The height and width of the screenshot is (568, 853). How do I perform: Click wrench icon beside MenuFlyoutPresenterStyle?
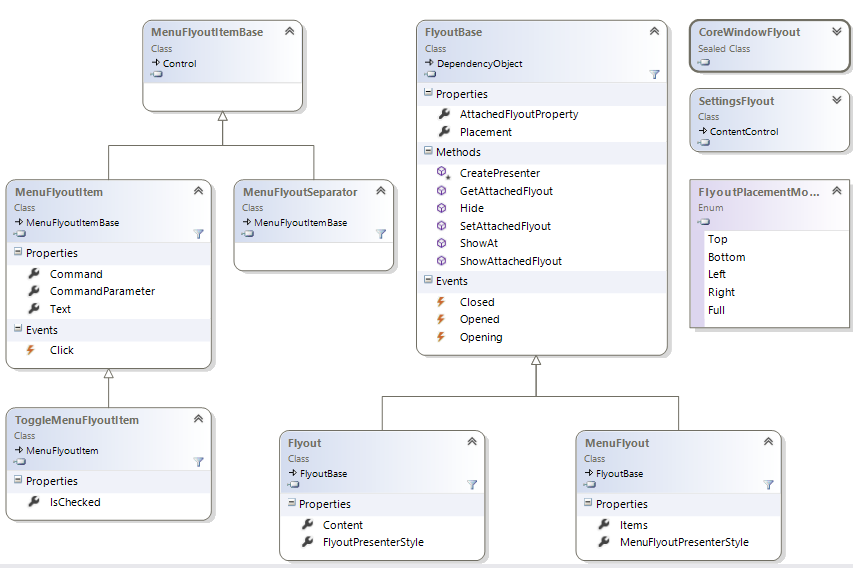point(604,542)
